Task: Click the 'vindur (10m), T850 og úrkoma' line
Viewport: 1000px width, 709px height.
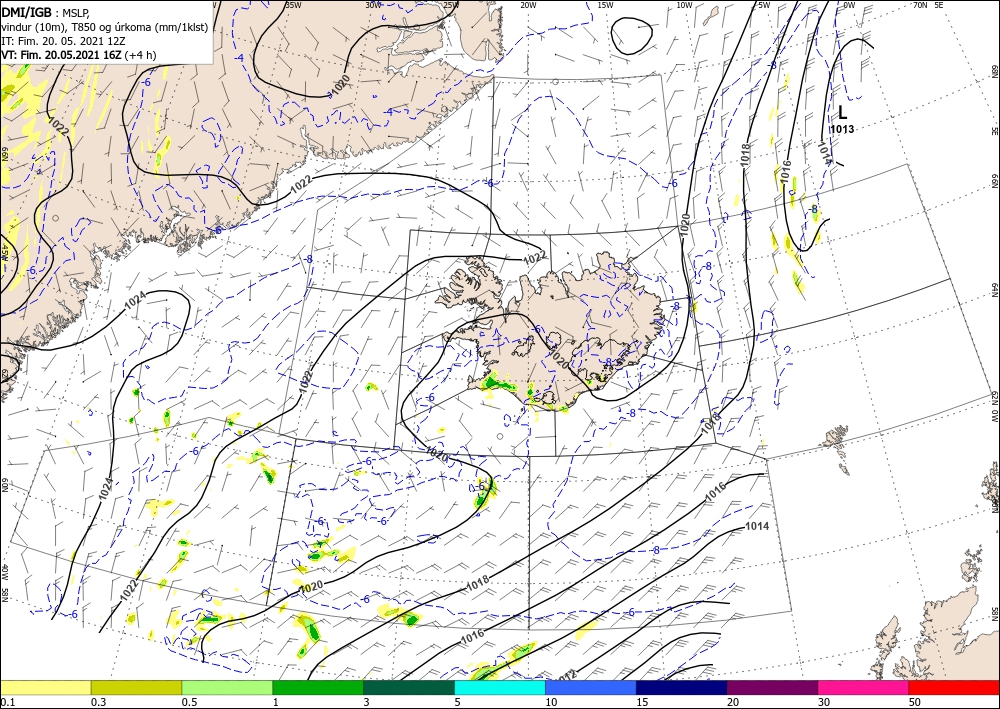Action: (104, 27)
